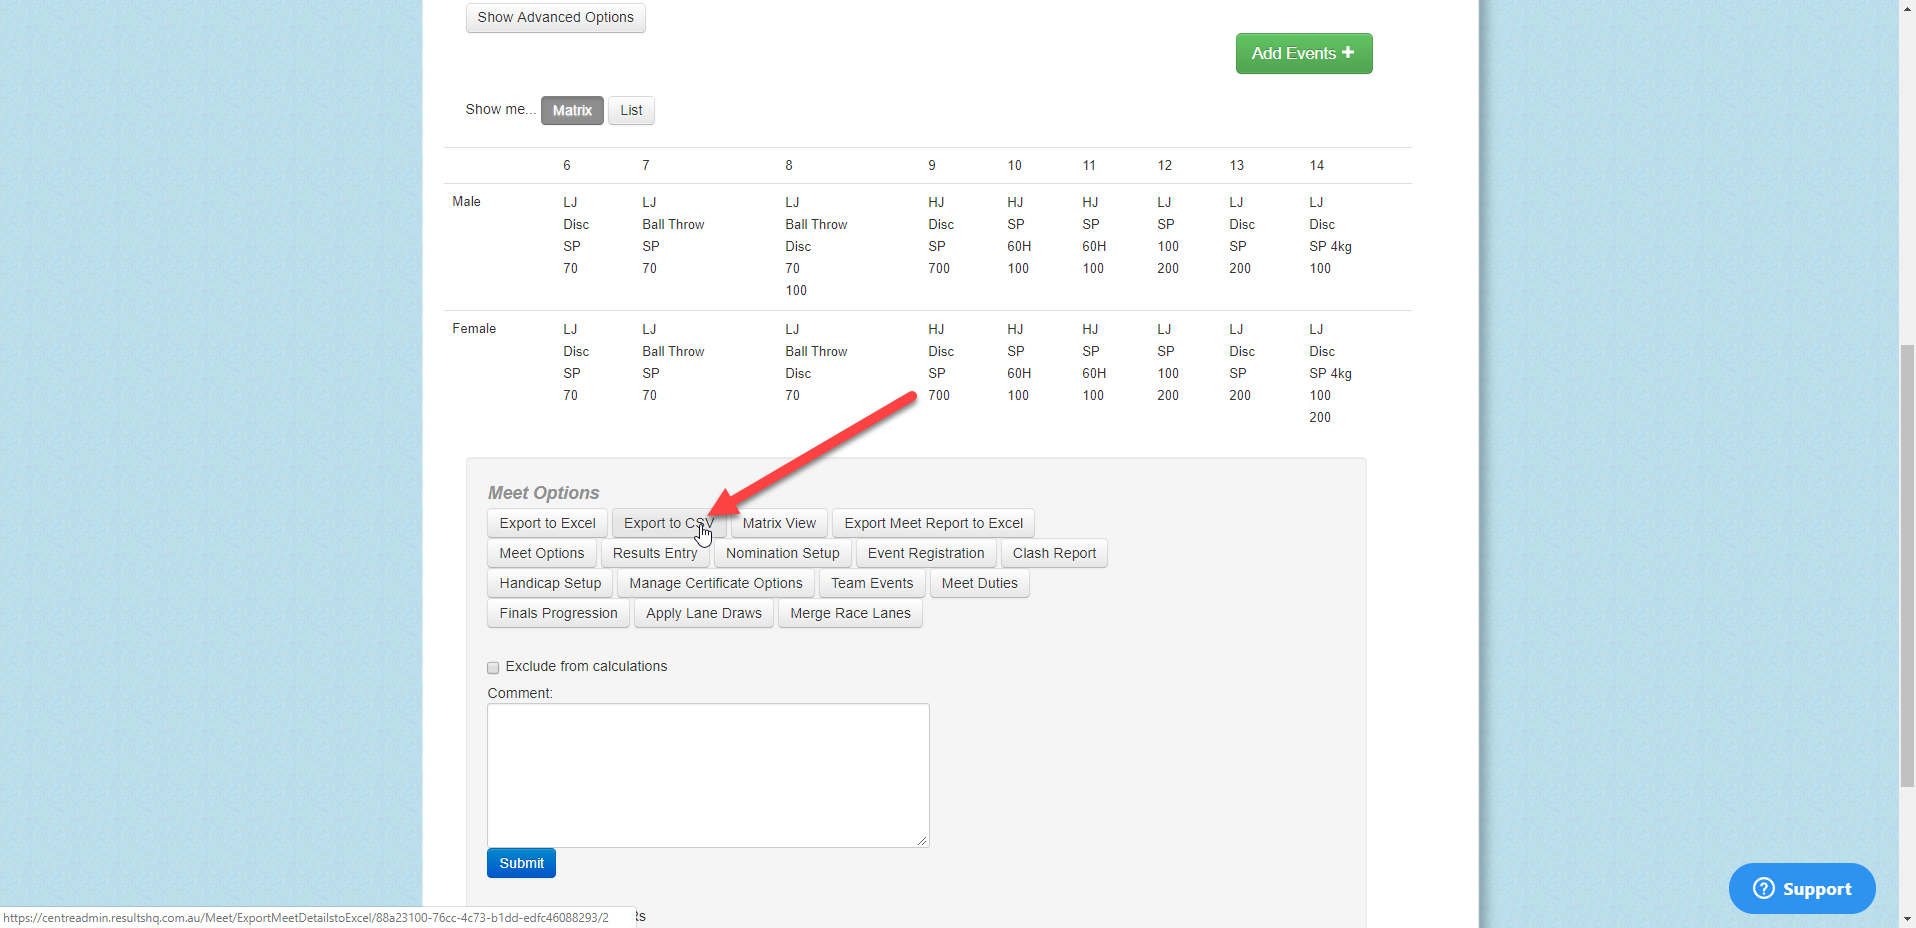Click Manage Certificate Options
Screen dimensions: 1916x928
(x=716, y=583)
